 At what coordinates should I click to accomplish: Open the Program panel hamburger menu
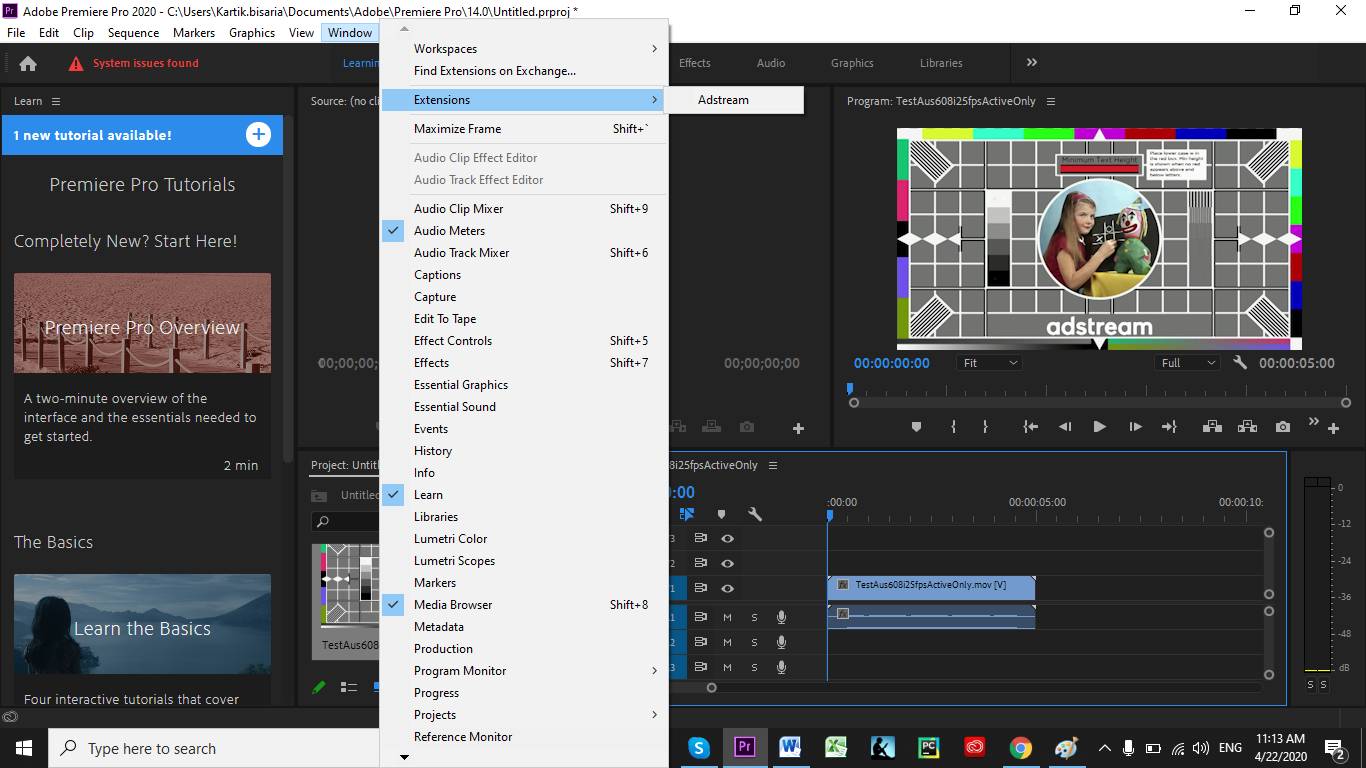point(1051,101)
